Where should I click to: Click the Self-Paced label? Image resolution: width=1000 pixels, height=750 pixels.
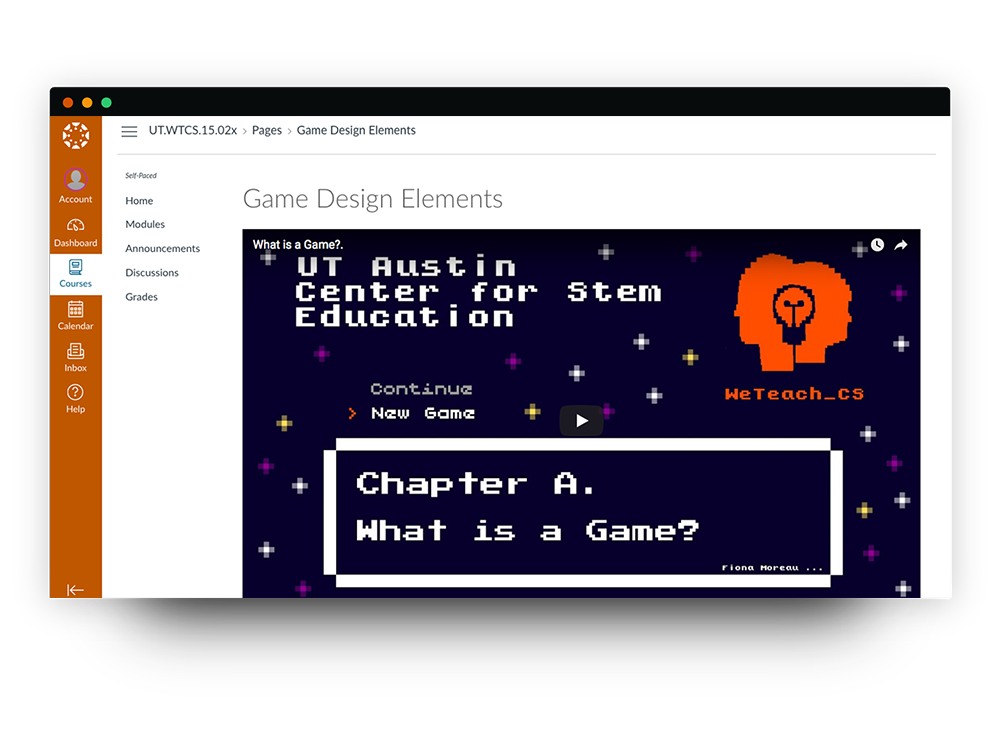(141, 175)
